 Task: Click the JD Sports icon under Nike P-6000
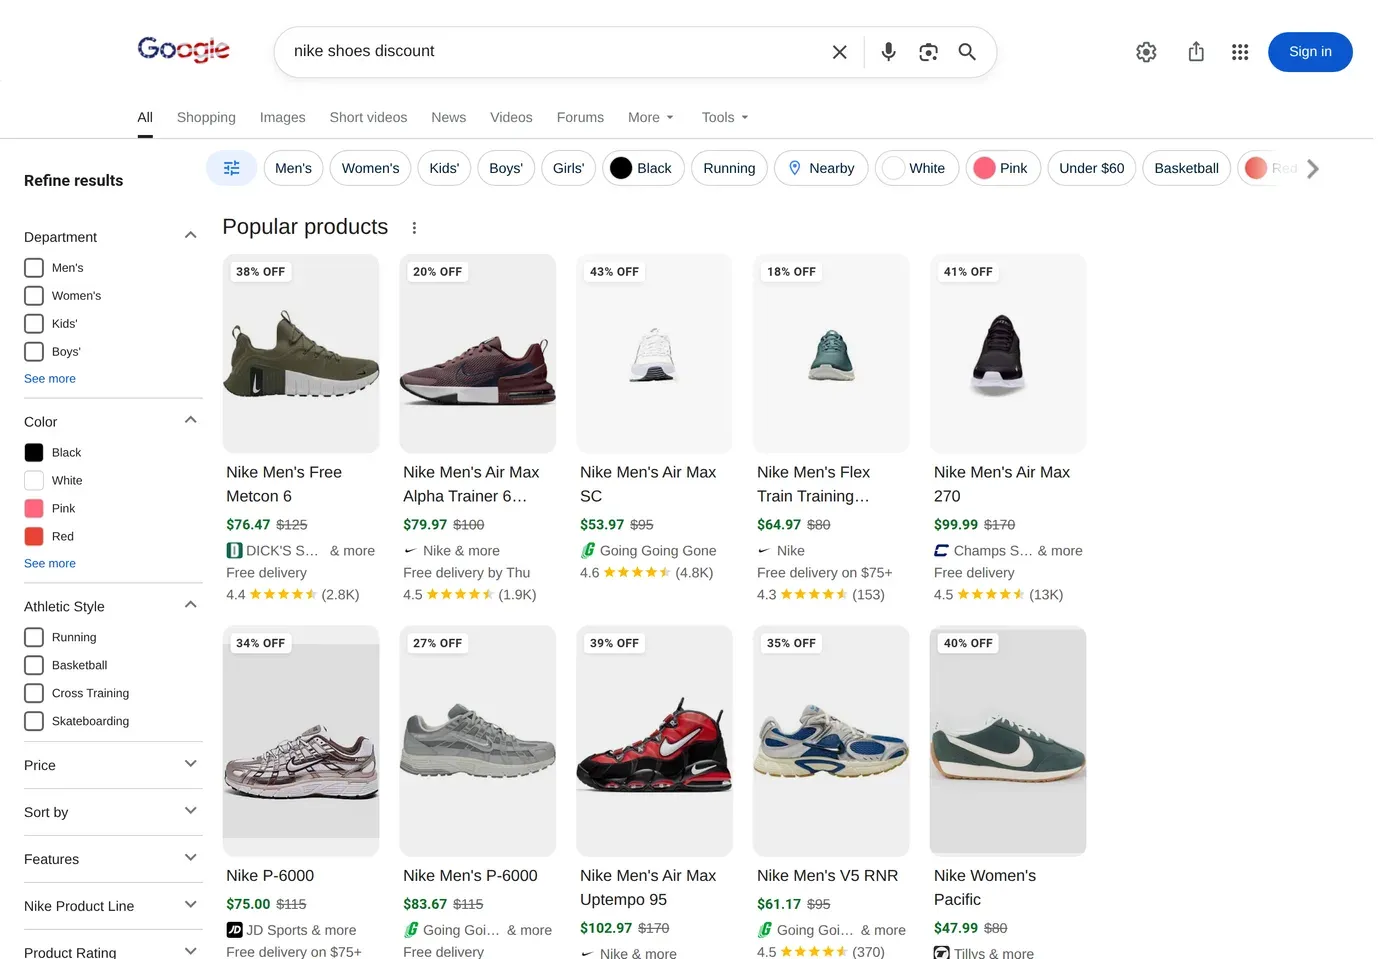[x=234, y=930]
